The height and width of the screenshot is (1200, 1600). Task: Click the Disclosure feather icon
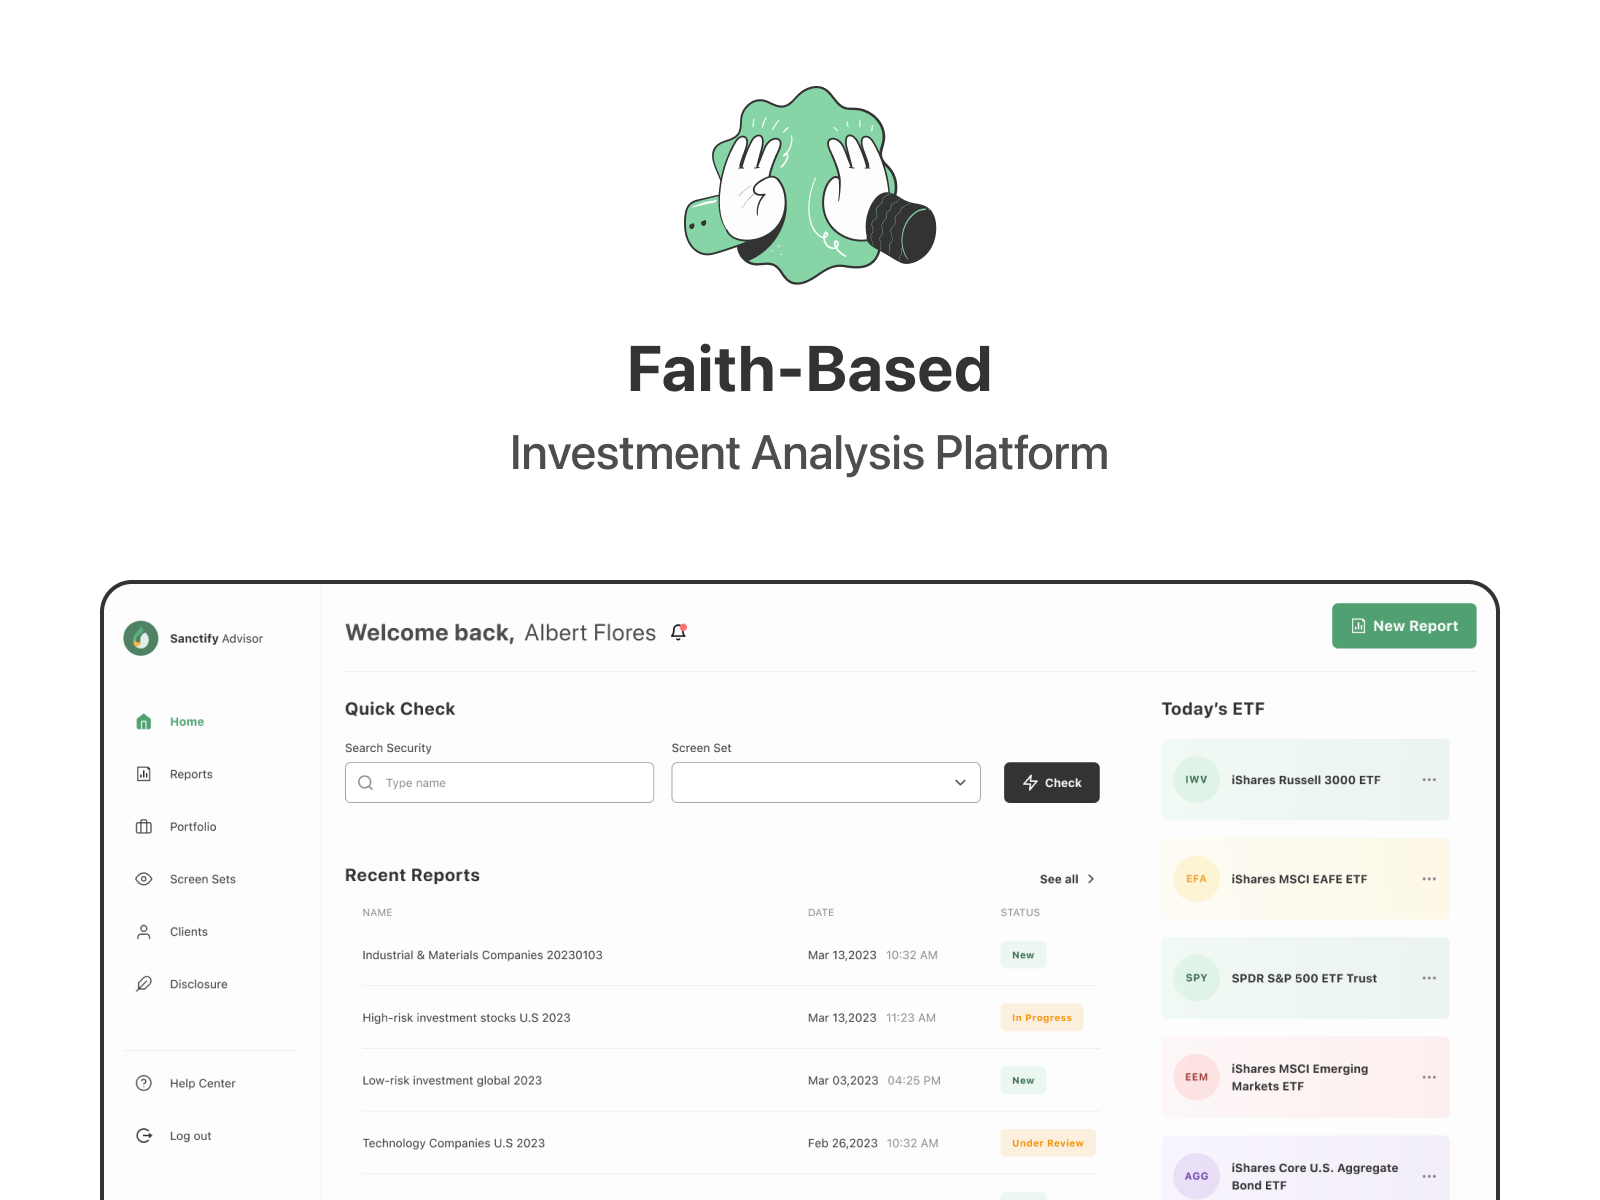coord(143,983)
